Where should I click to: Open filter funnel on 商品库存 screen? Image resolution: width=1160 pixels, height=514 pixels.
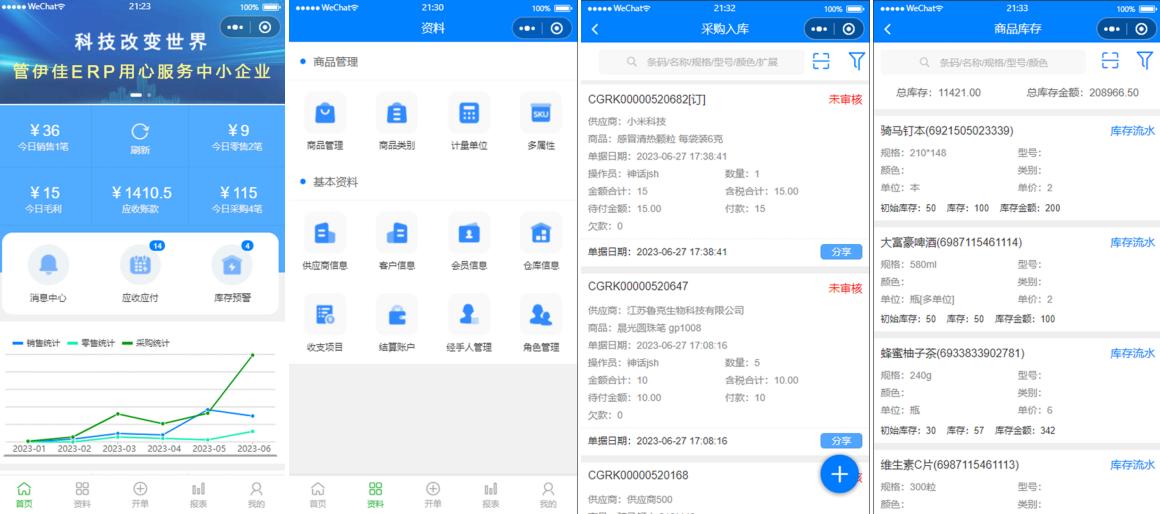(1144, 62)
